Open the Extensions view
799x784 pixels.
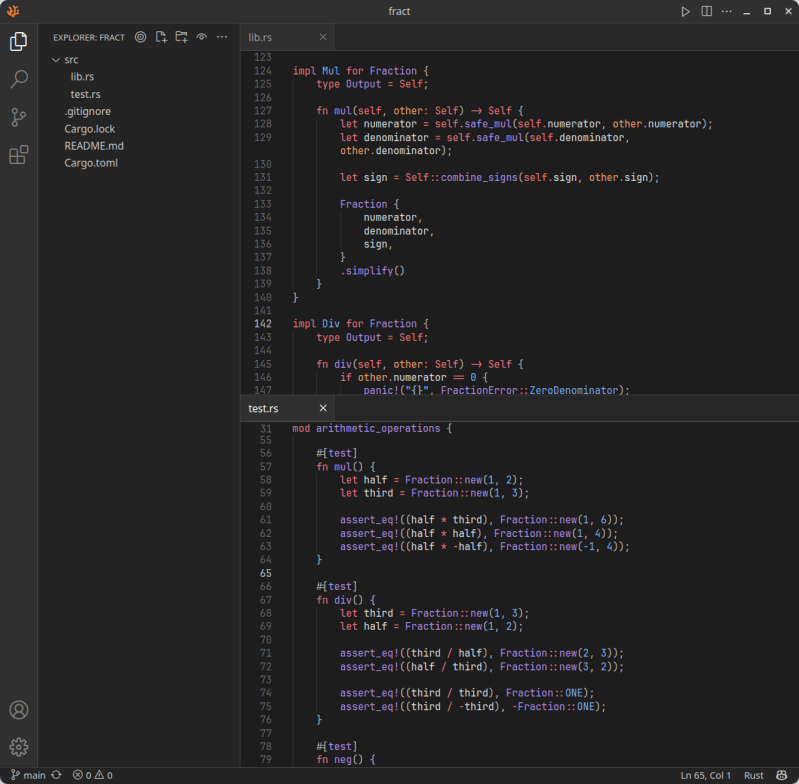pyautogui.click(x=18, y=155)
